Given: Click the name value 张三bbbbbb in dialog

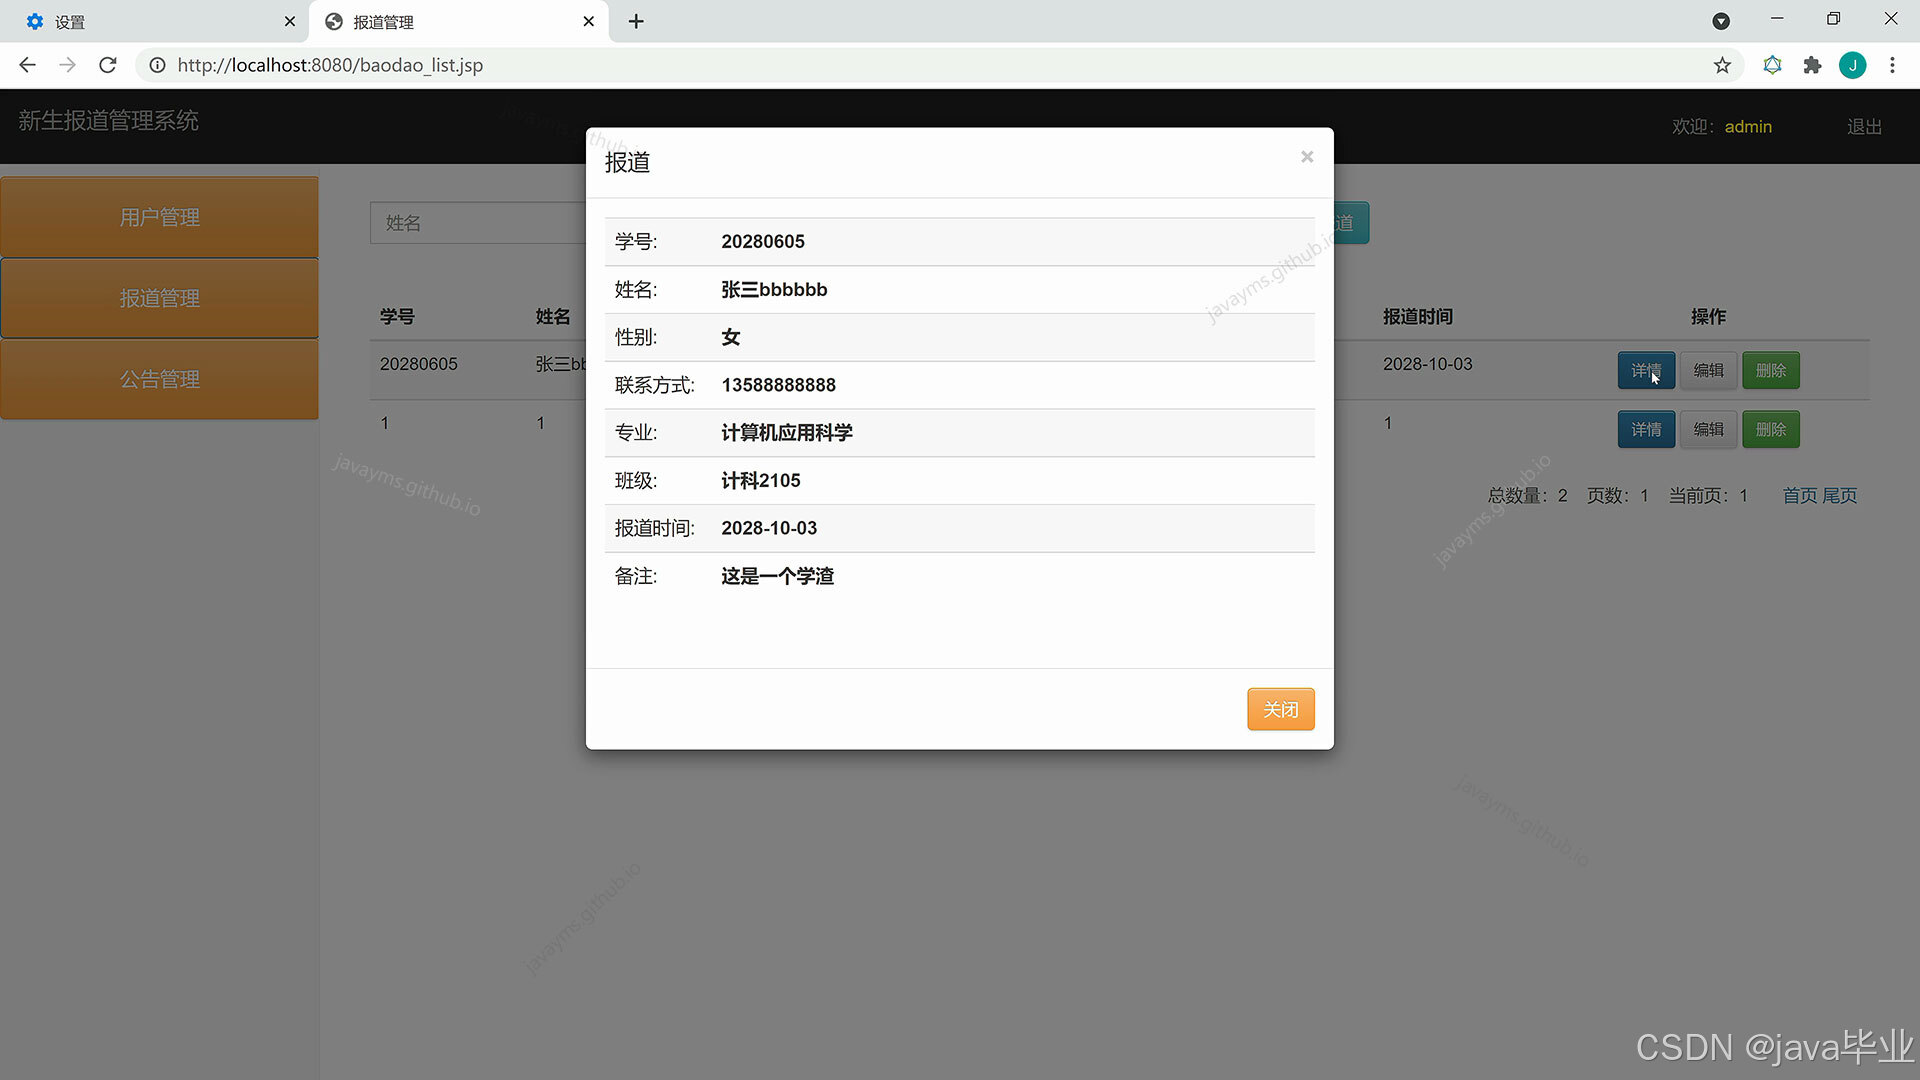Looking at the screenshot, I should point(774,289).
